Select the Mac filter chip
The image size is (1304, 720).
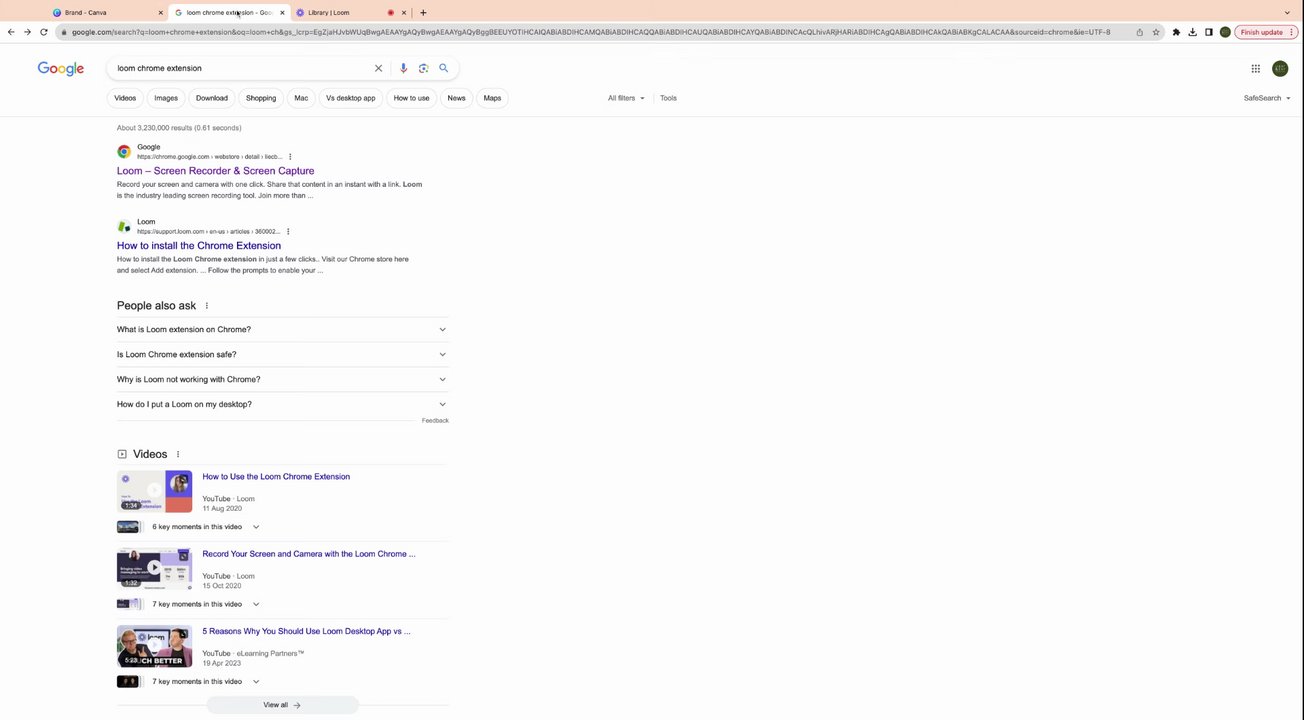[x=301, y=98]
